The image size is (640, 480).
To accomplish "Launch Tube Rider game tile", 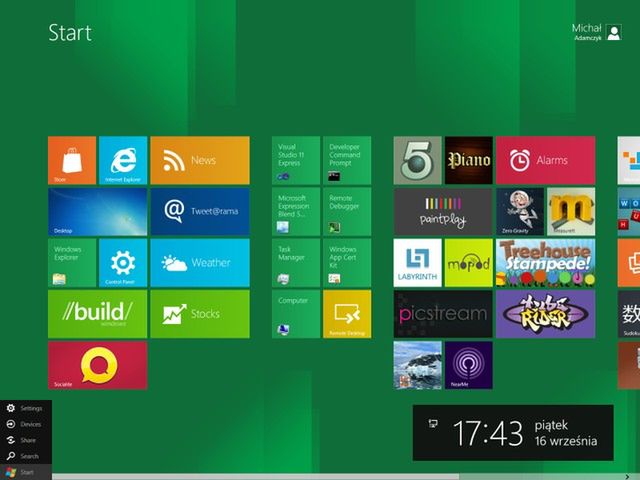I will [546, 314].
